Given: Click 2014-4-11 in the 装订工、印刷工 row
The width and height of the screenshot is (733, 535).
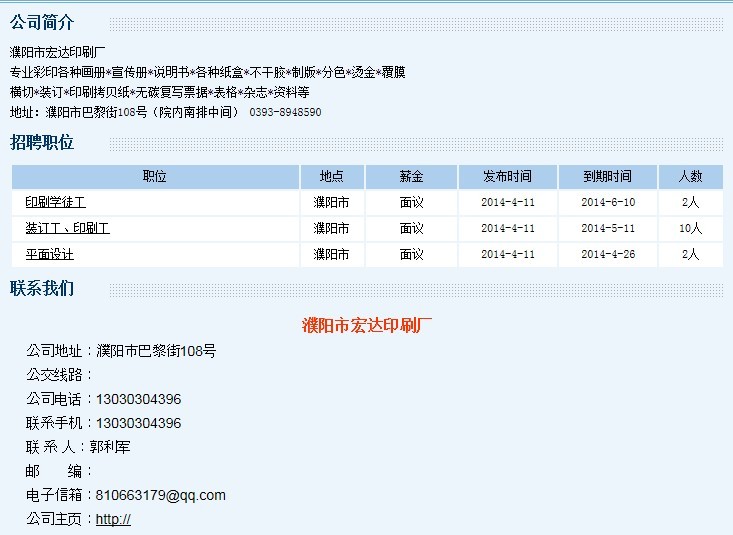Looking at the screenshot, I should [508, 228].
